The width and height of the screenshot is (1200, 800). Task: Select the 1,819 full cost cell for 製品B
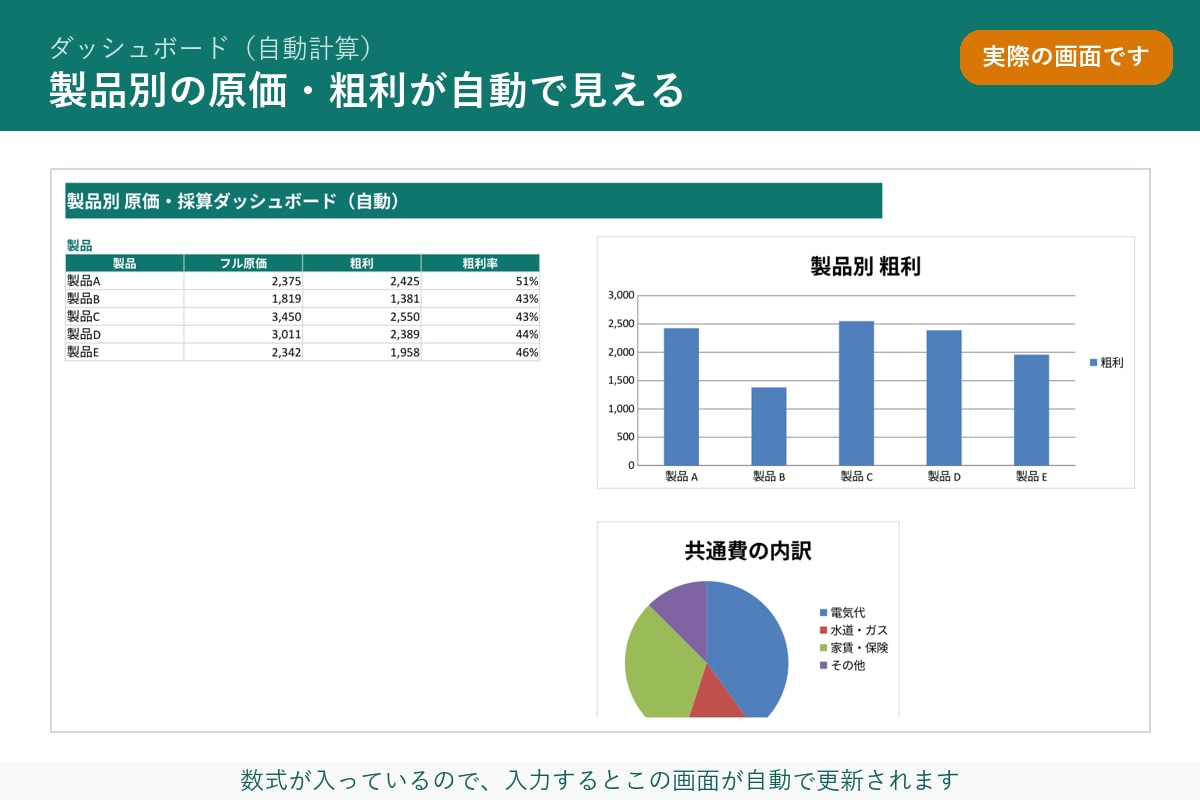(x=243, y=298)
